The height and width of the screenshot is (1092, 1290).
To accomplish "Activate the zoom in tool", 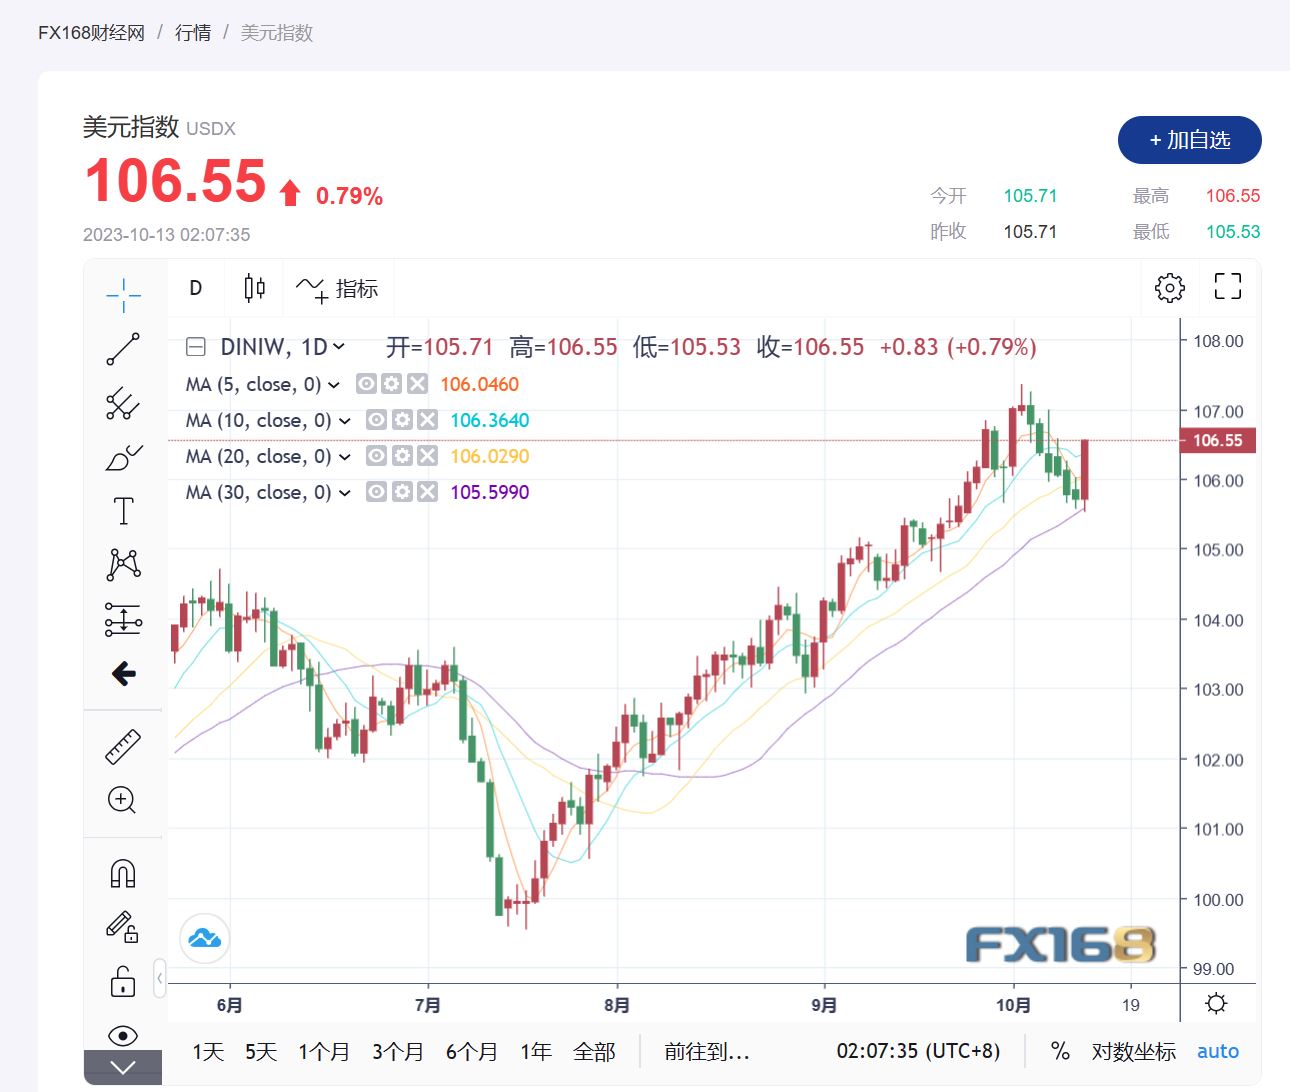I will [122, 800].
